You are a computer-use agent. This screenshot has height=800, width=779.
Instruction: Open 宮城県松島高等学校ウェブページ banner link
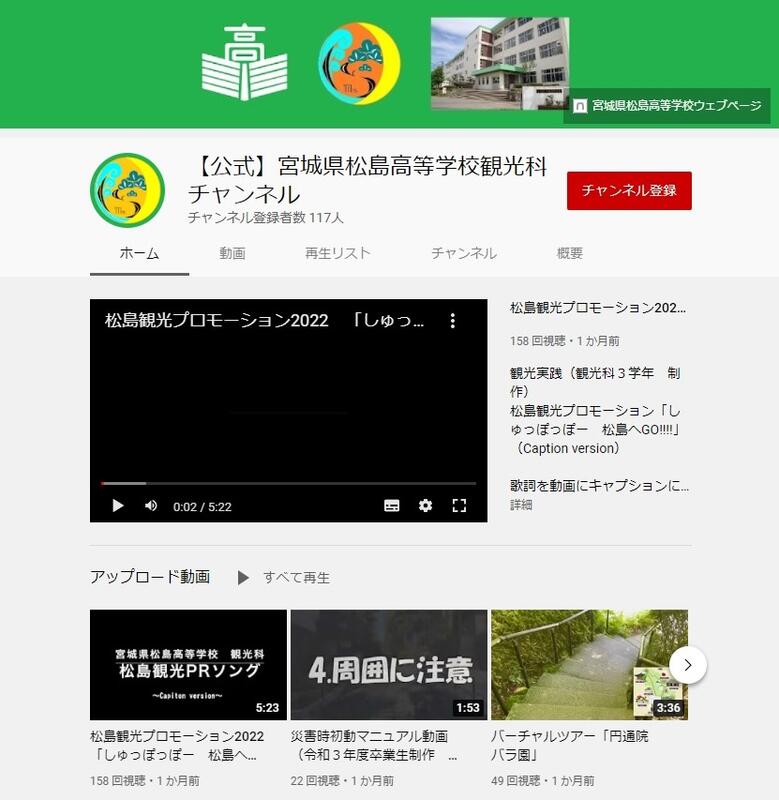pyautogui.click(x=667, y=106)
